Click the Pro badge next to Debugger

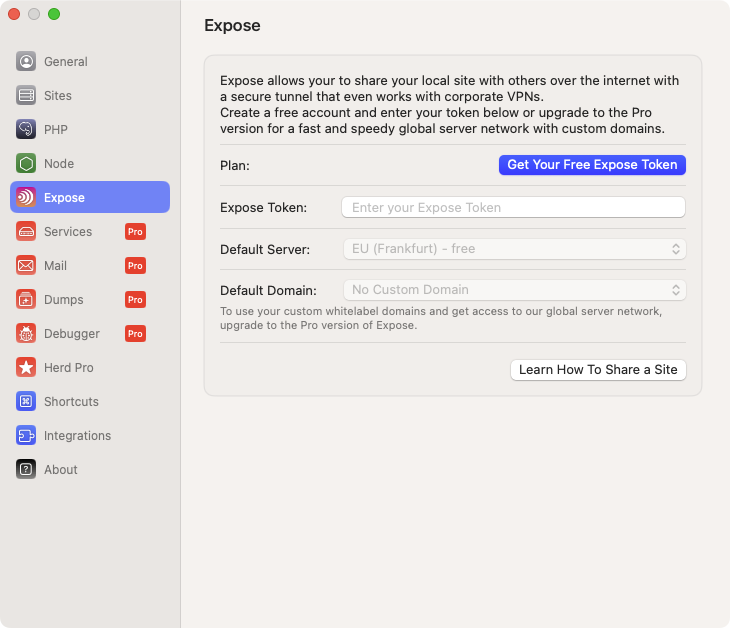click(x=135, y=333)
